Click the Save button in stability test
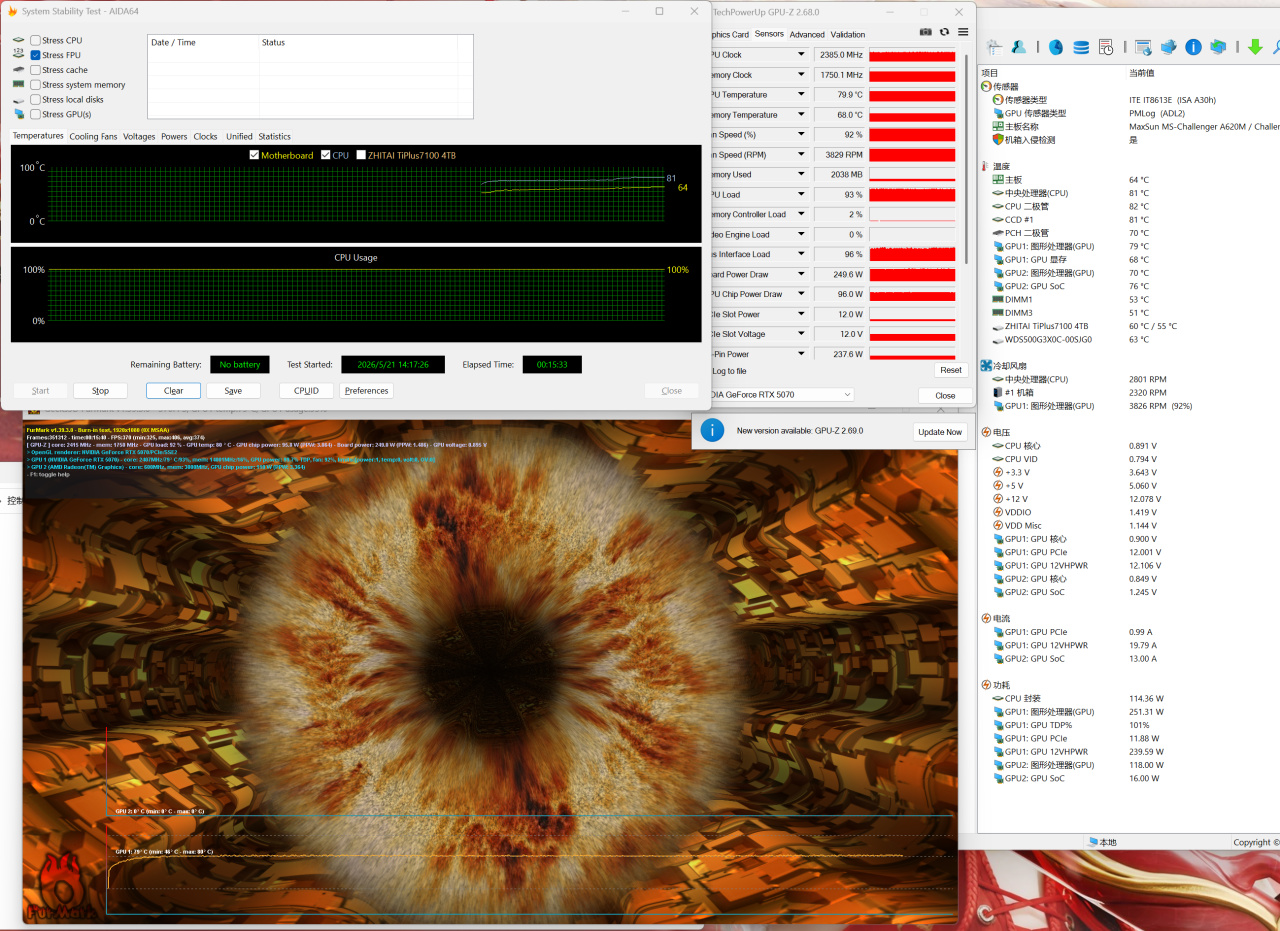This screenshot has width=1280, height=931. point(233,391)
